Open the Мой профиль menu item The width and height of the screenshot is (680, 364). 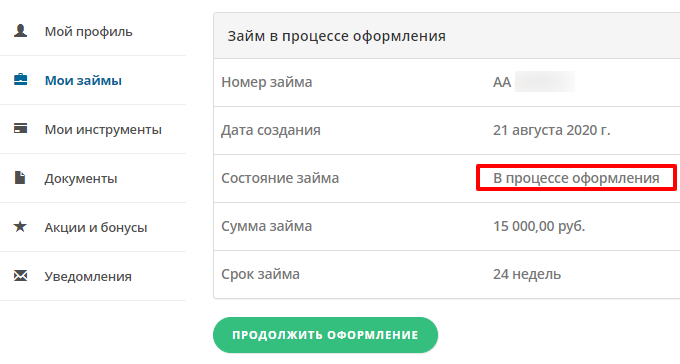point(88,32)
